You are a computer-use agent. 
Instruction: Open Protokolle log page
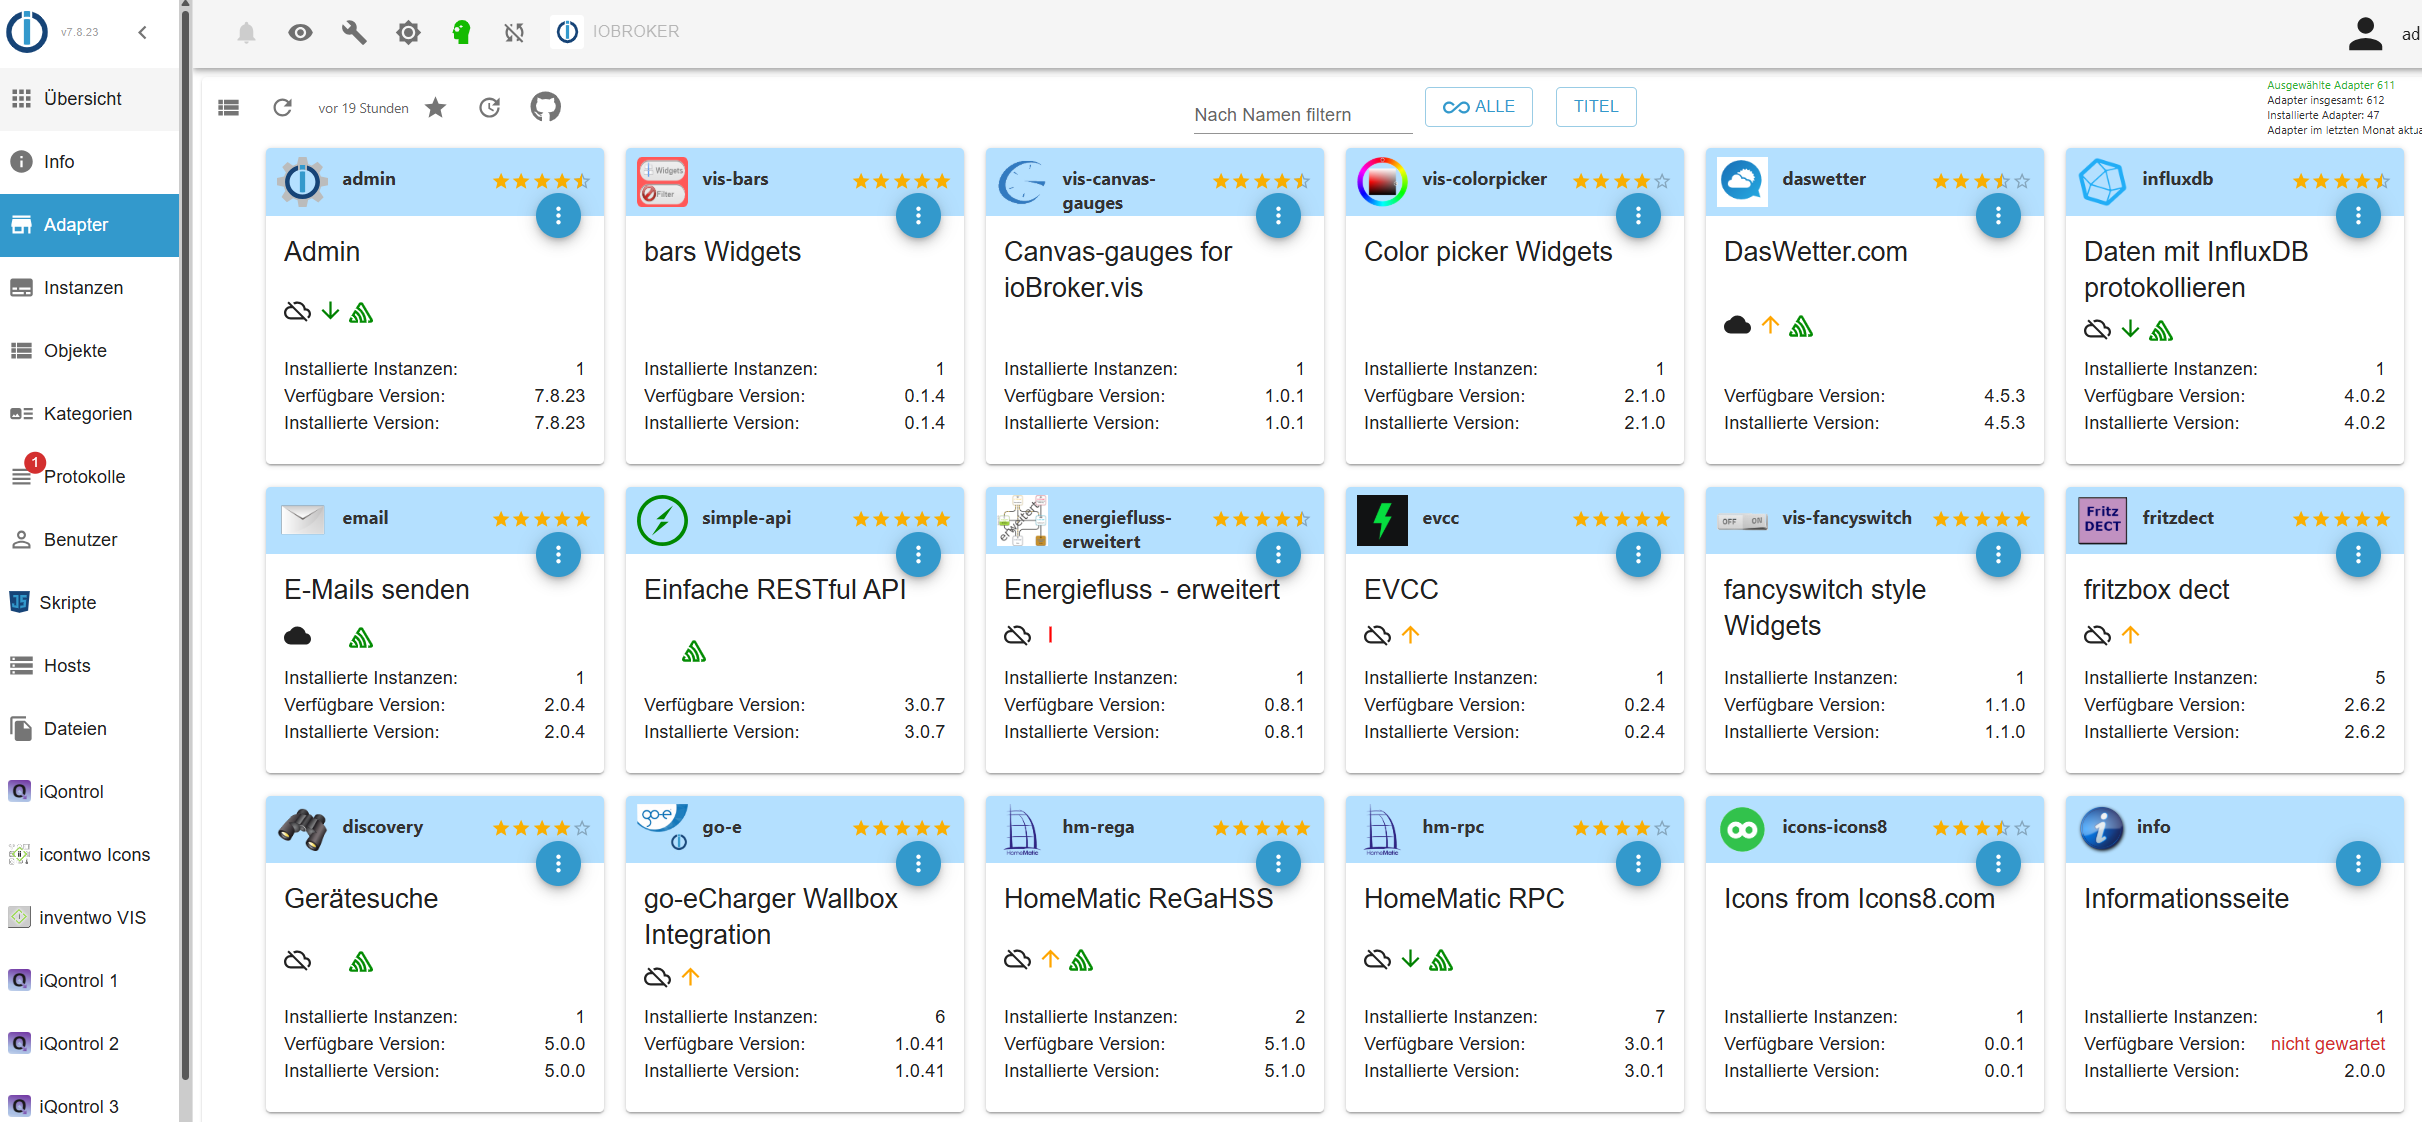coord(90,477)
